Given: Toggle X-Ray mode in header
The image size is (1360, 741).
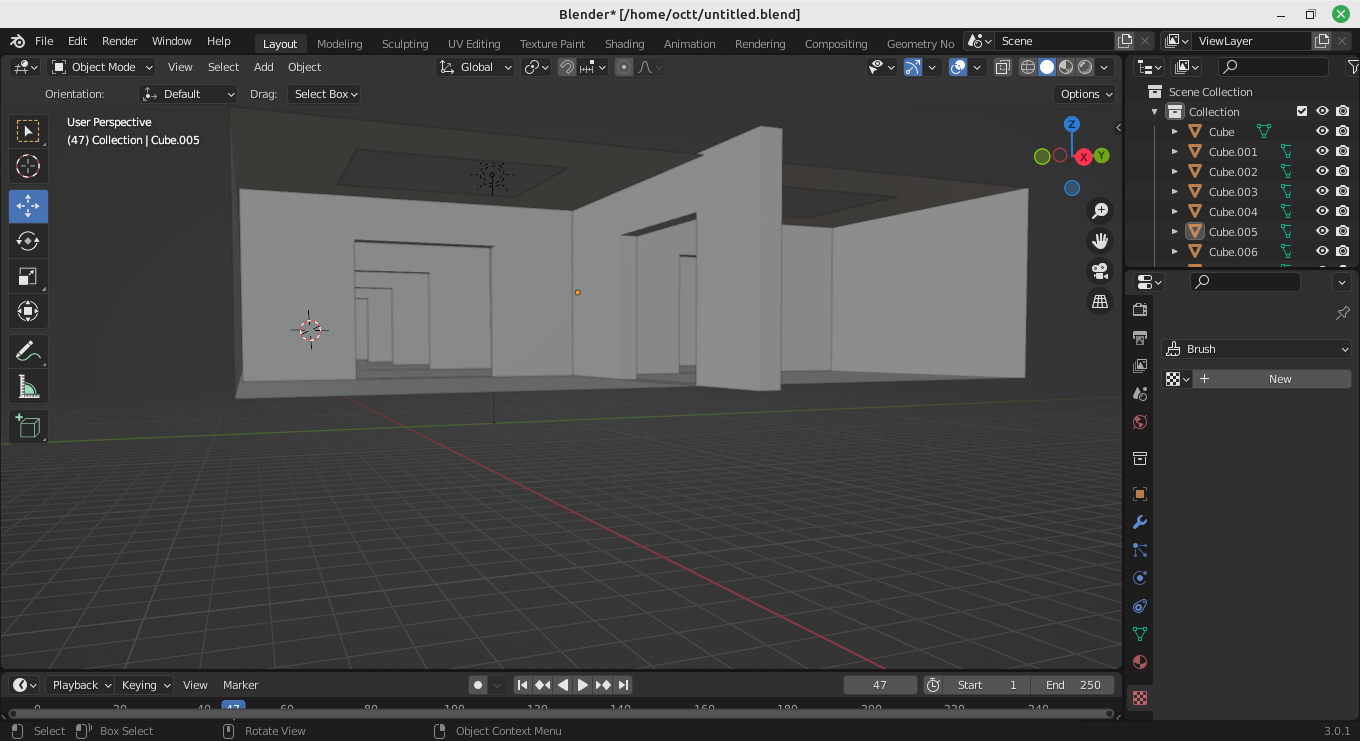Looking at the screenshot, I should (1003, 67).
